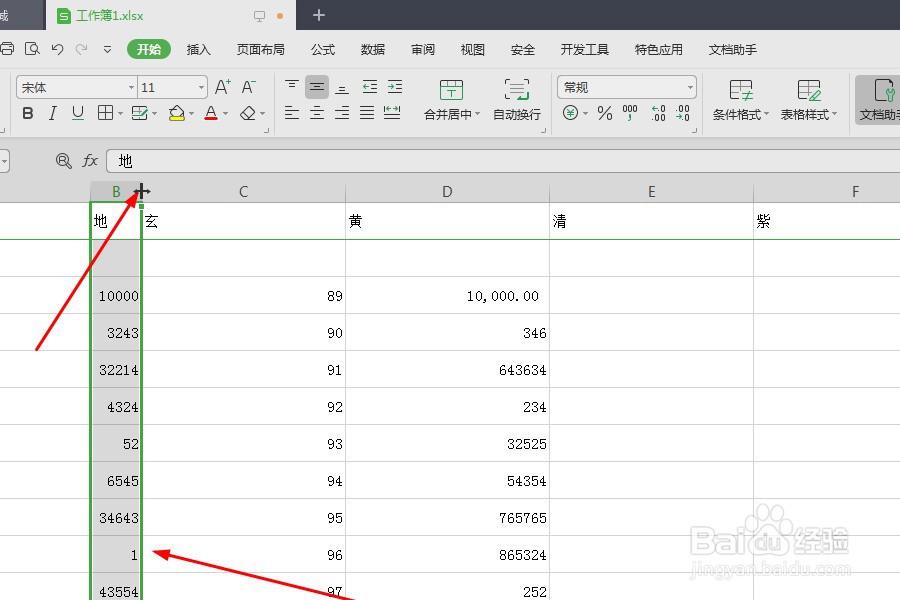Open the 安全 ribbon tab

522,49
